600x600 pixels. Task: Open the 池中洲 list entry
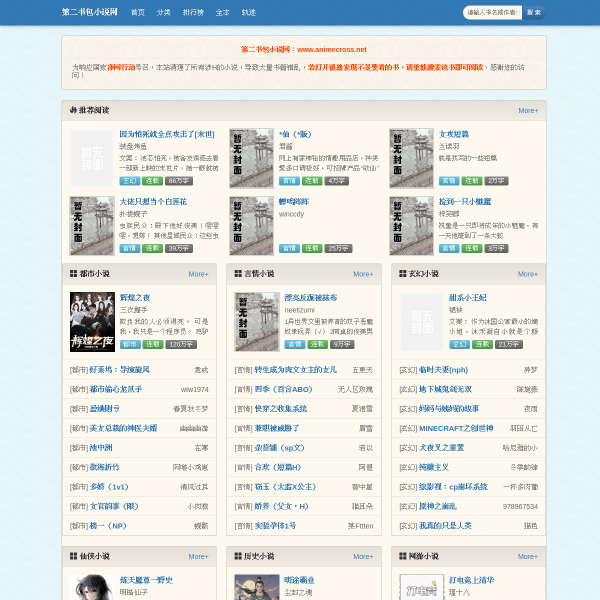pos(101,448)
